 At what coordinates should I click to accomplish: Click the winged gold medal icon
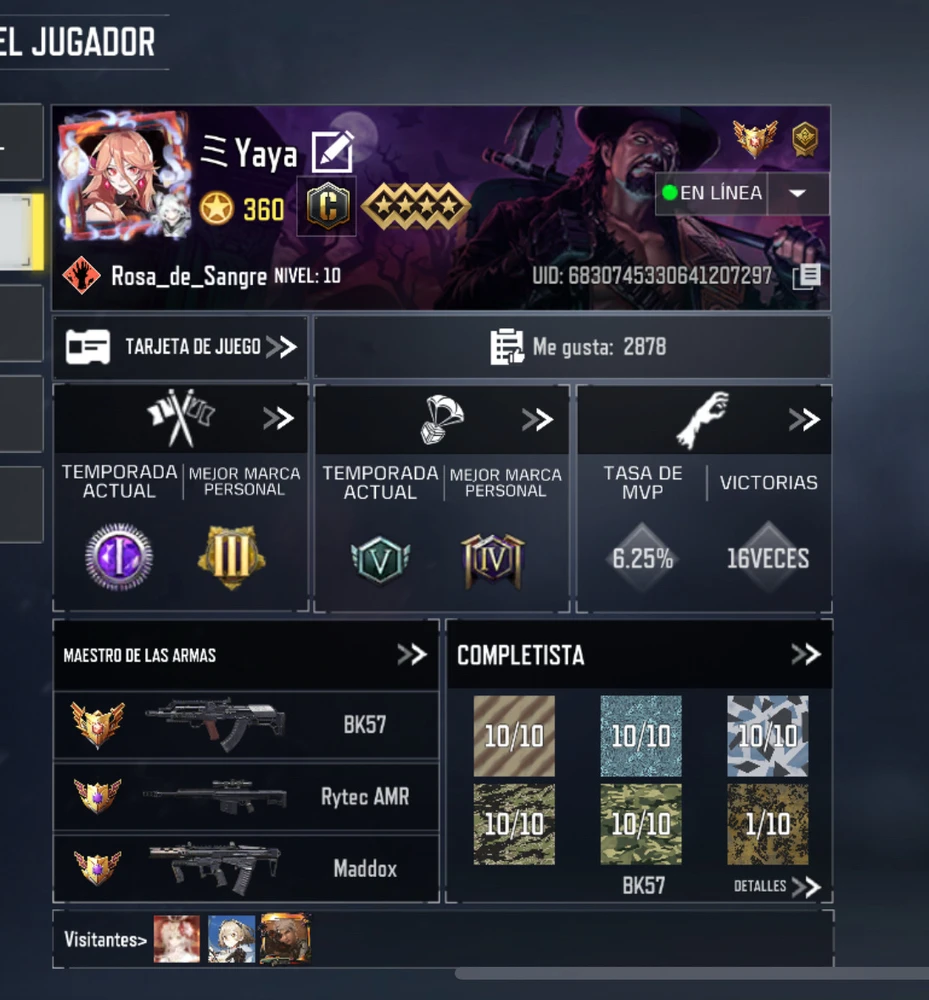[x=755, y=138]
